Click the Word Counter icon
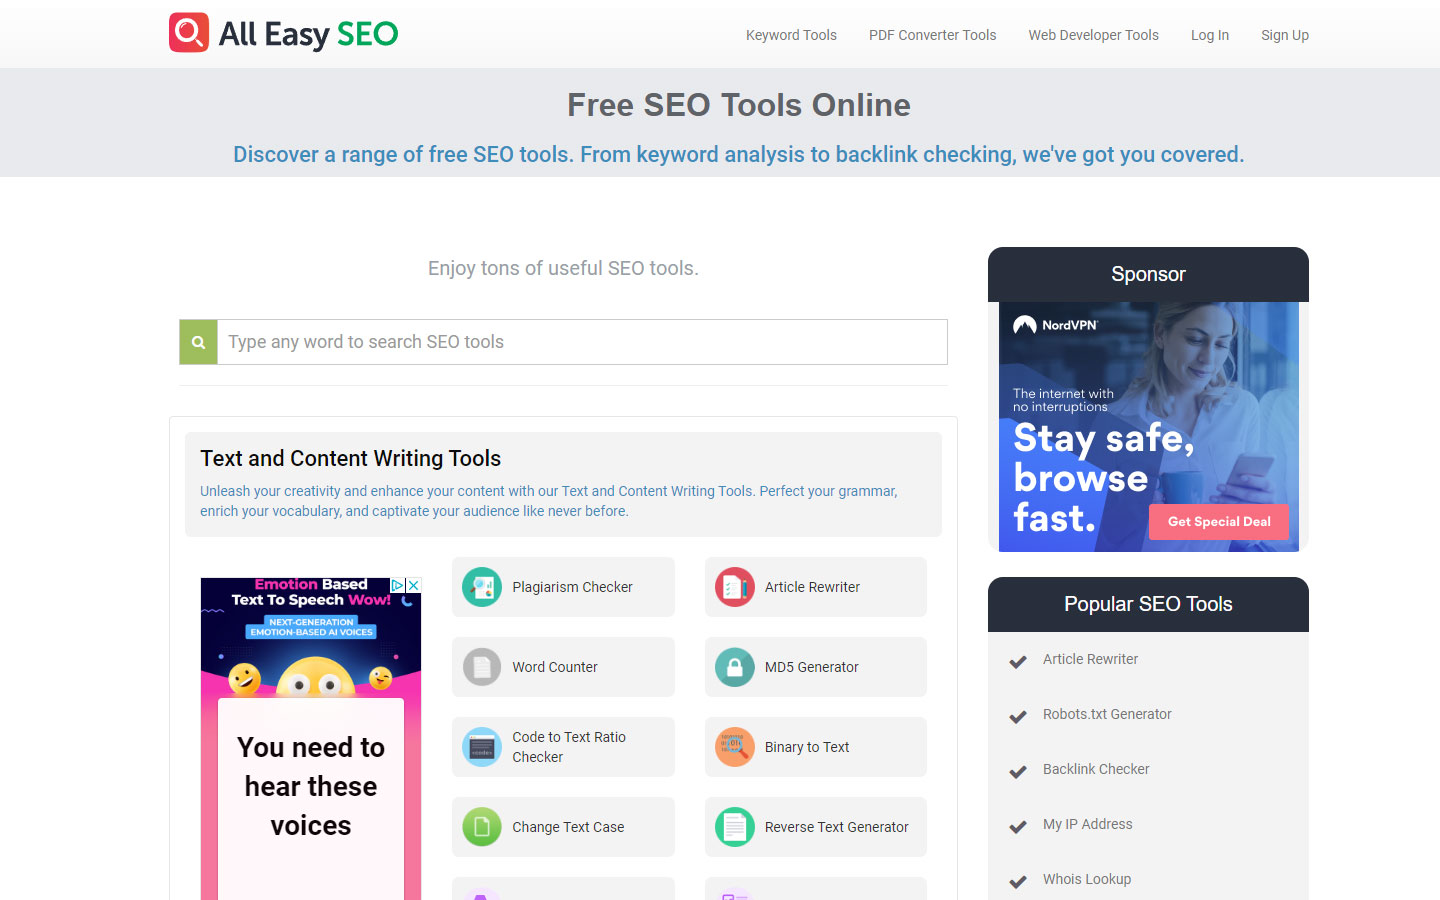1440x900 pixels. 482,667
